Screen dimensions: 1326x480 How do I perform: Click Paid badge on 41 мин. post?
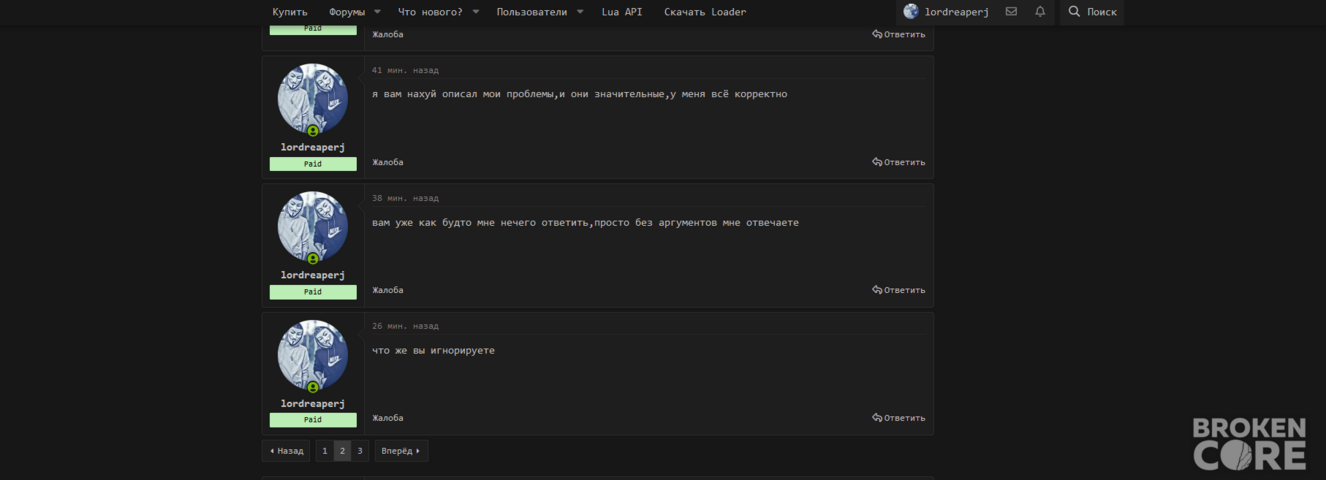point(313,164)
